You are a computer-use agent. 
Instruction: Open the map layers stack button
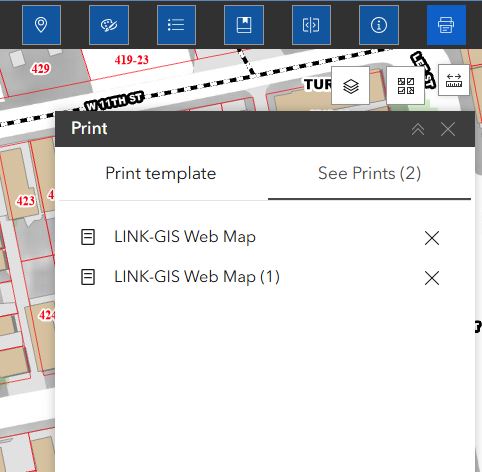coord(351,86)
